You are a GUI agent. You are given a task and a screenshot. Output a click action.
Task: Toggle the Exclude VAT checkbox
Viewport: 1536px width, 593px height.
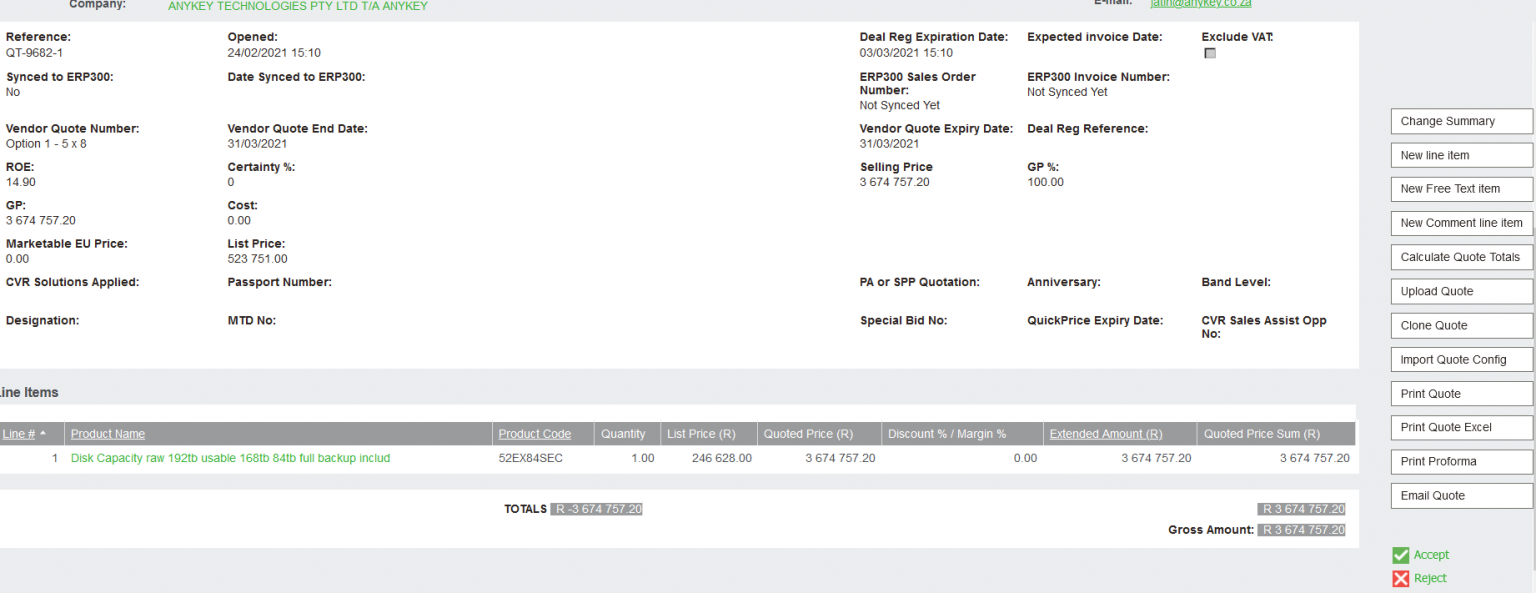pyautogui.click(x=1210, y=53)
